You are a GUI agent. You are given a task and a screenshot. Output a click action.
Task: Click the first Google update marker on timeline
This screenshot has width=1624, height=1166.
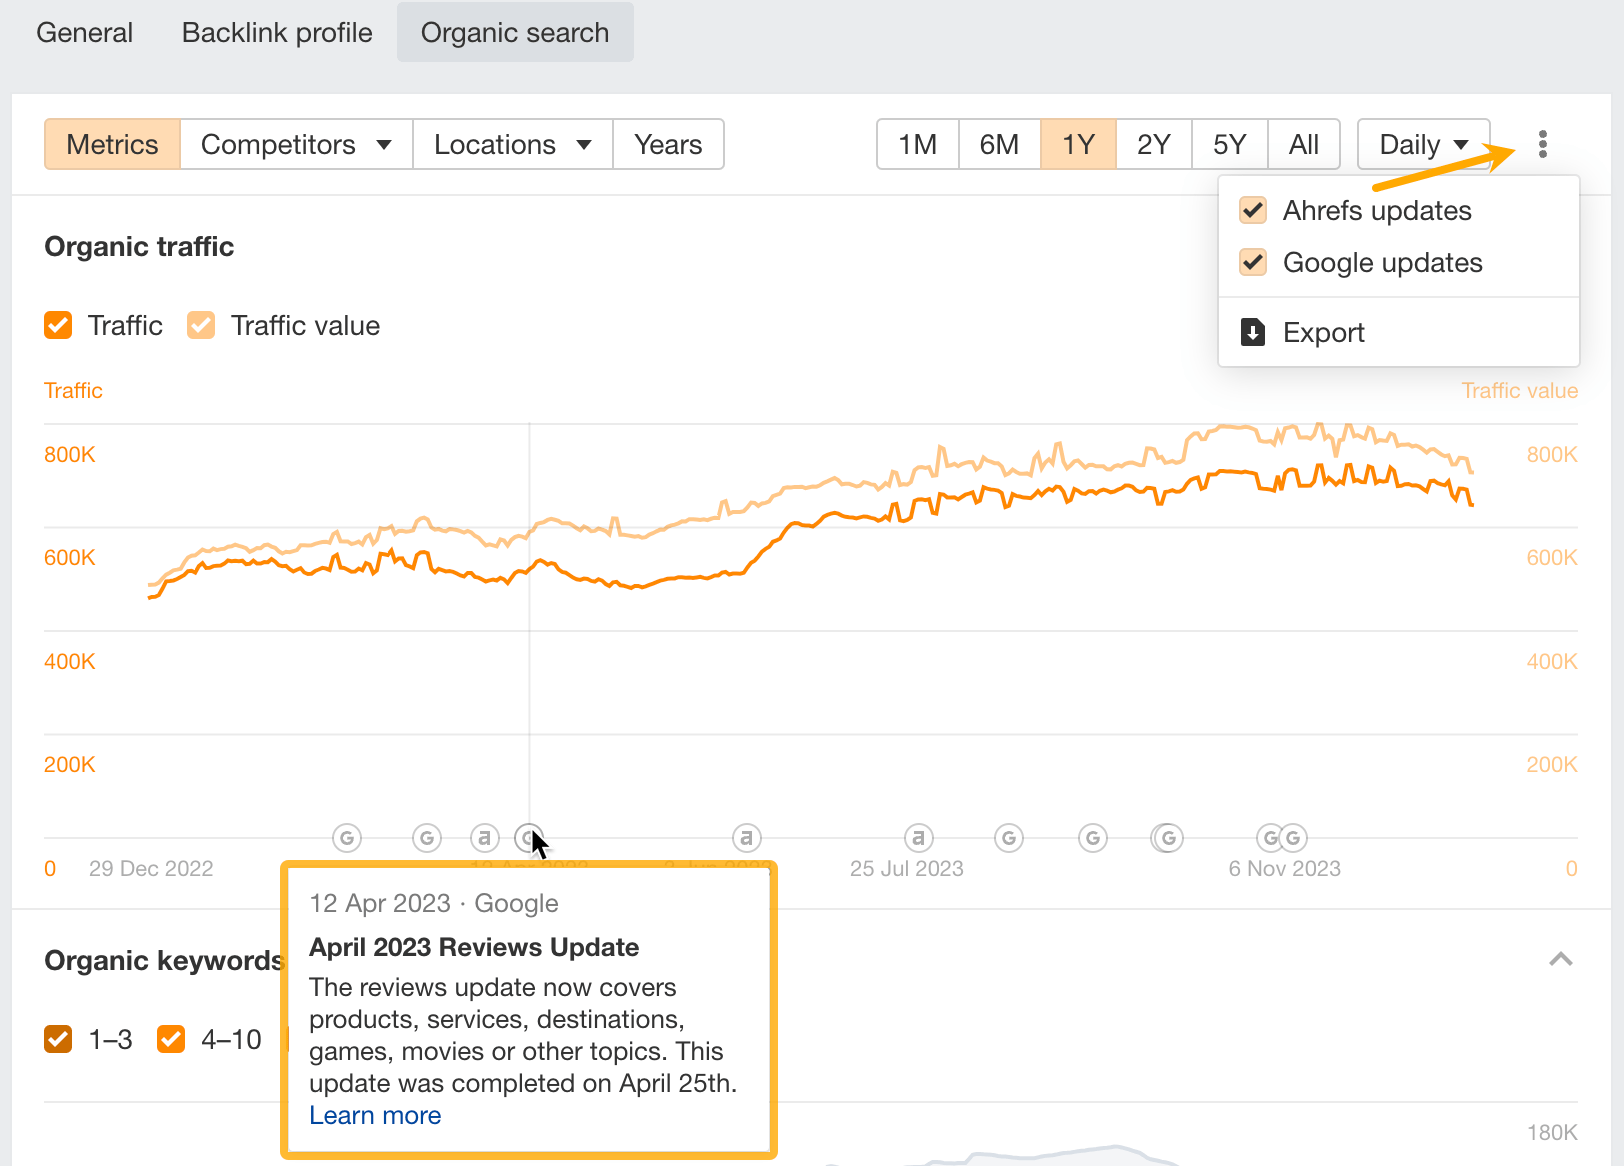(347, 838)
